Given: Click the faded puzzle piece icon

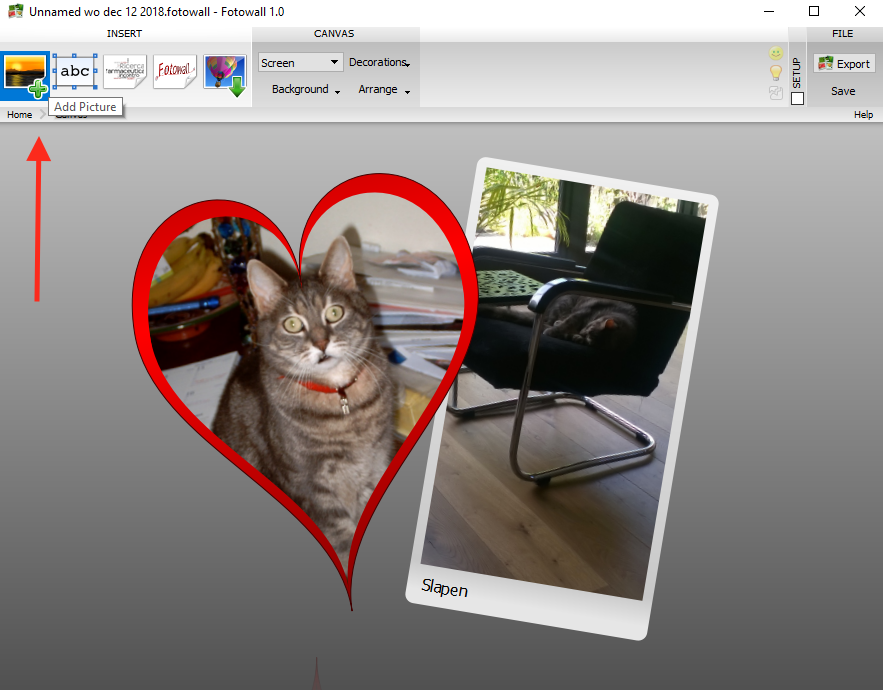Looking at the screenshot, I should 776,93.
